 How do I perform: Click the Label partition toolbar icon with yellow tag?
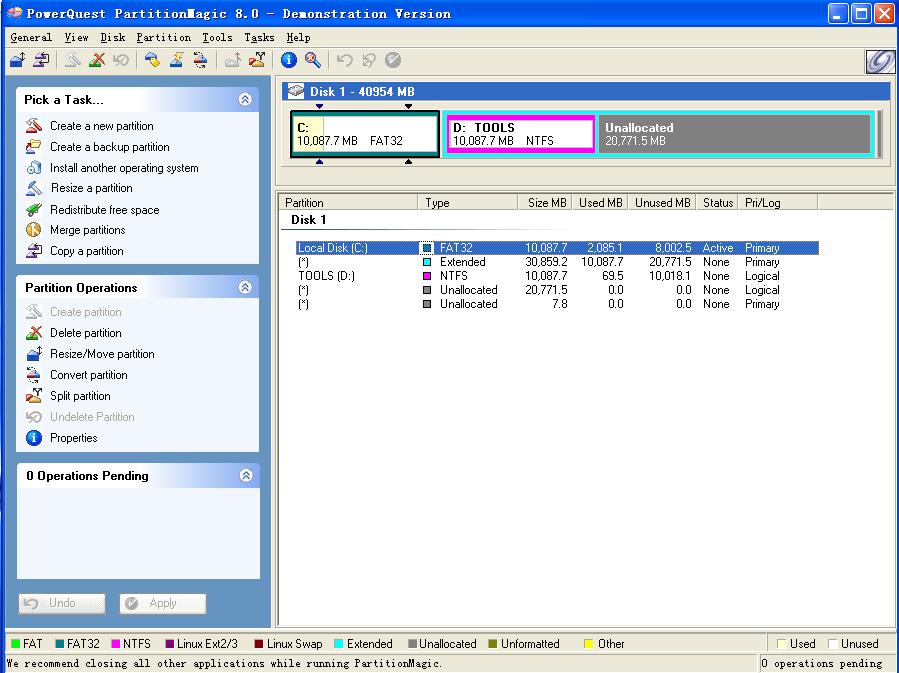point(153,60)
